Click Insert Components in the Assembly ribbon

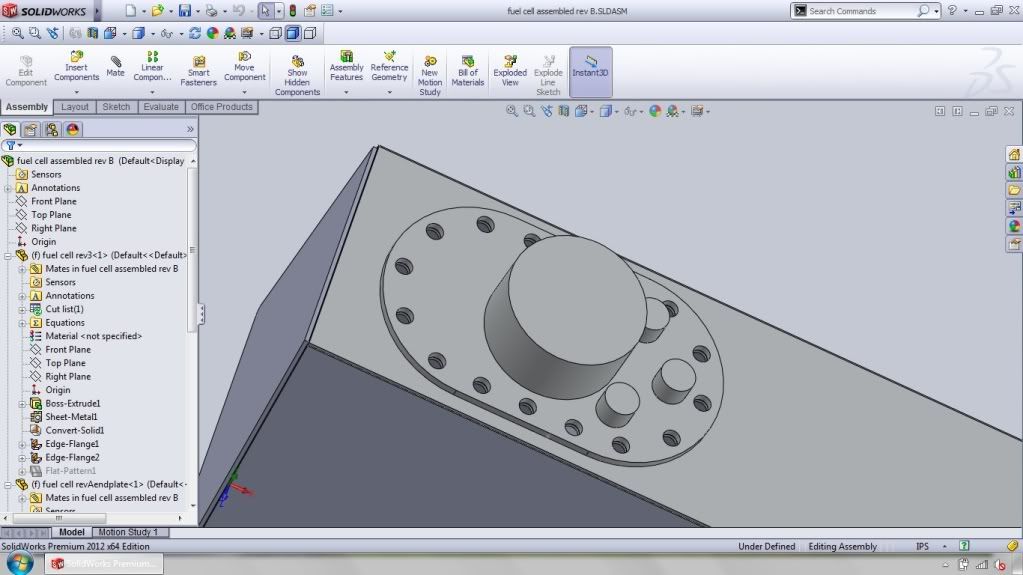76,66
